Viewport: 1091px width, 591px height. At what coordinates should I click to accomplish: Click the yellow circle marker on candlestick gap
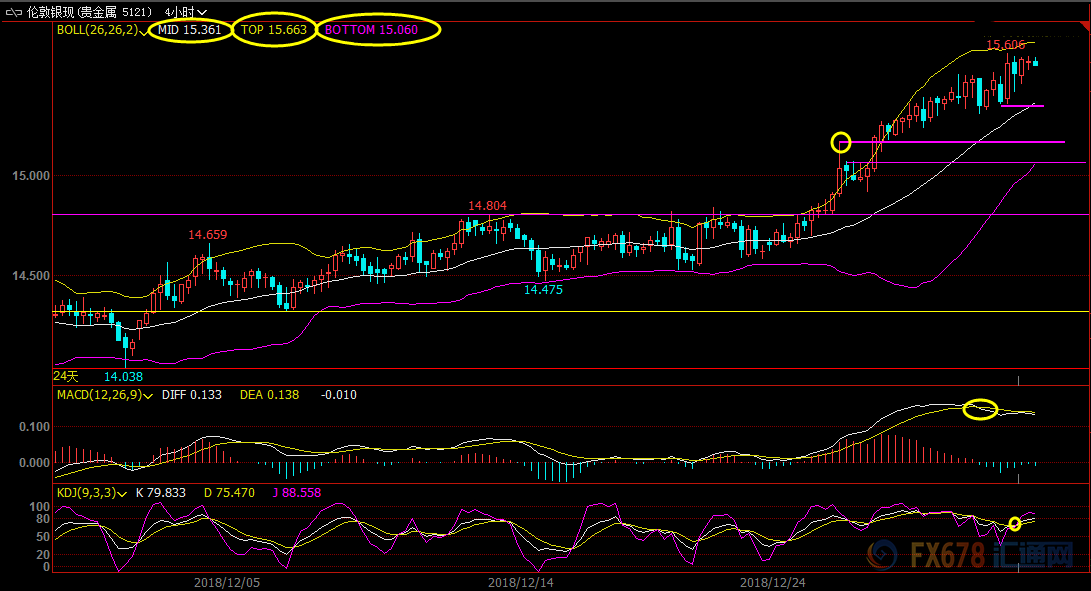[x=841, y=142]
